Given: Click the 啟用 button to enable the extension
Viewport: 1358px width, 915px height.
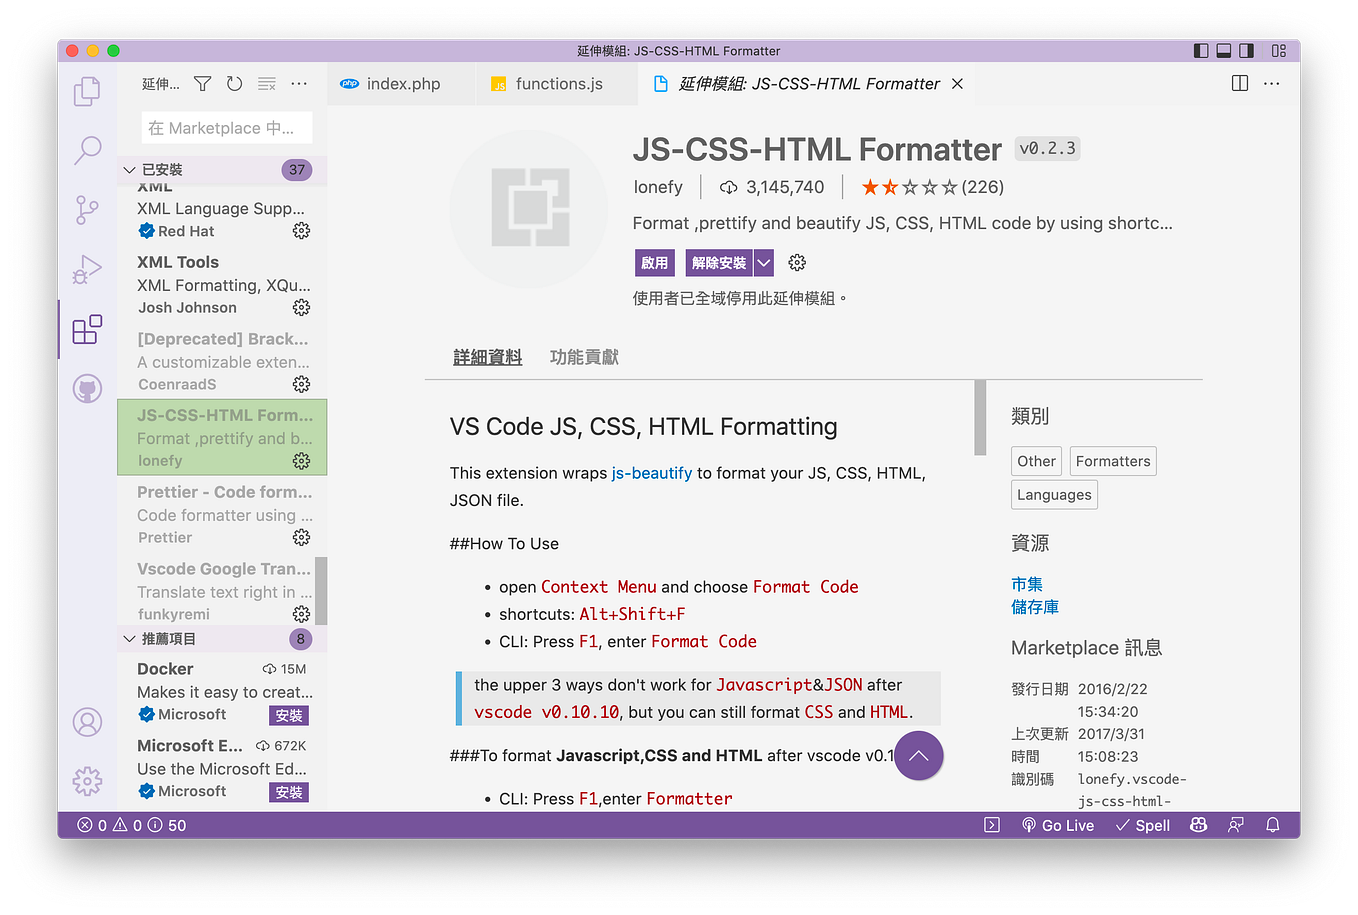Looking at the screenshot, I should pos(654,262).
